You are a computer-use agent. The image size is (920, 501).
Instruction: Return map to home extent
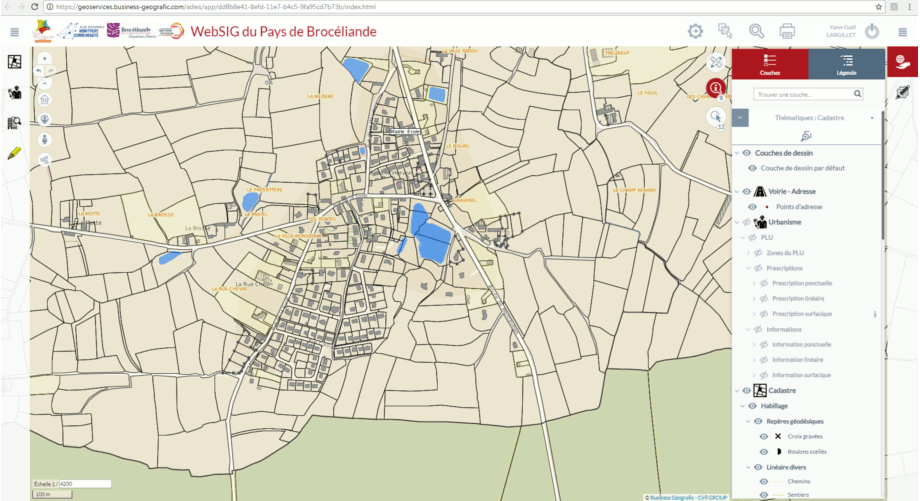coord(45,99)
